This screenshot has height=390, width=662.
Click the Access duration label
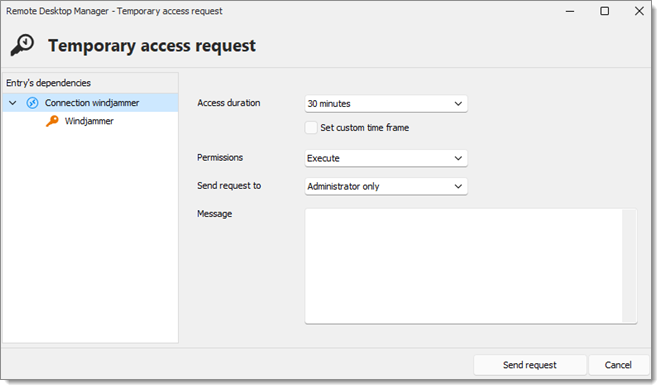coord(229,103)
